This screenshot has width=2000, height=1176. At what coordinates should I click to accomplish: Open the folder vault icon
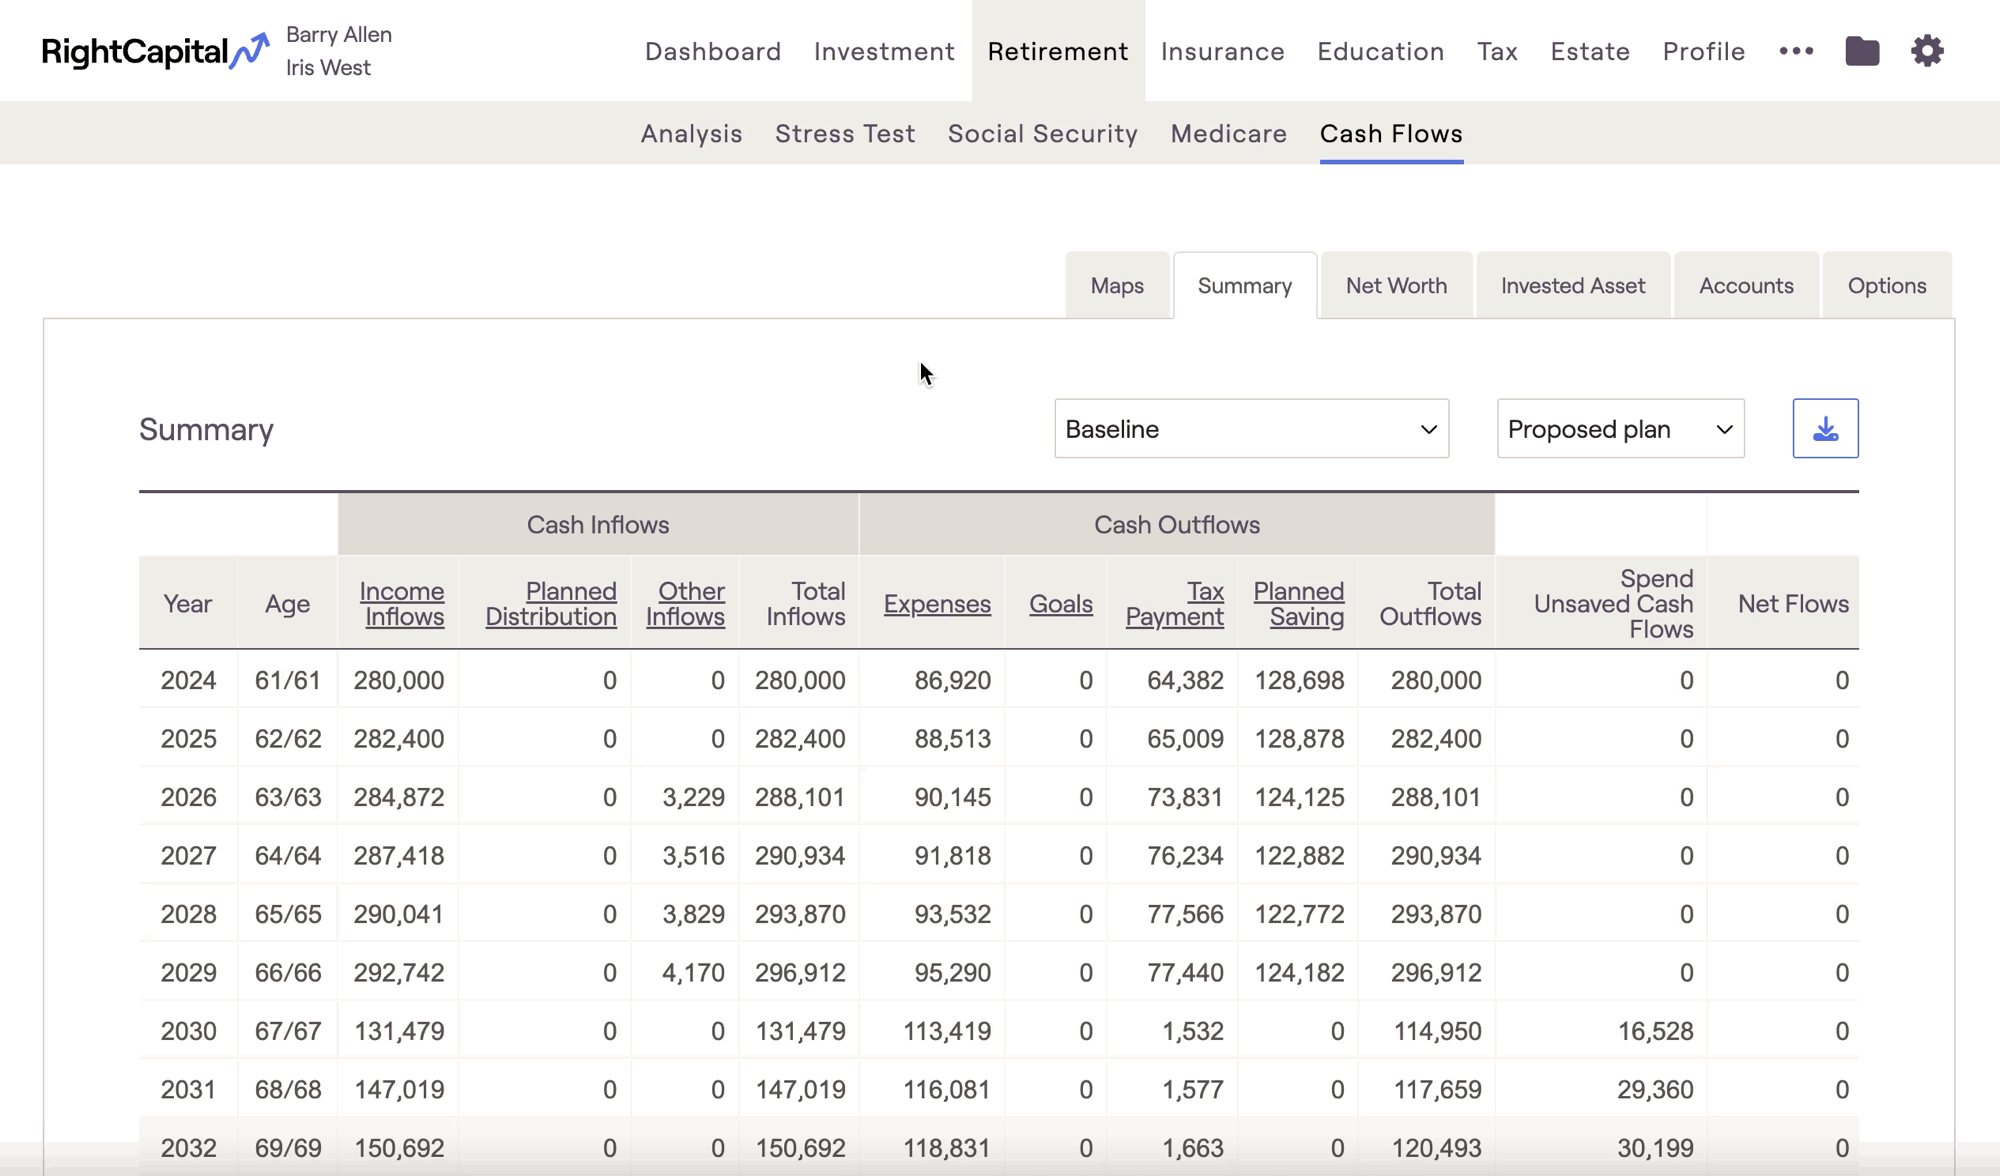click(1861, 51)
